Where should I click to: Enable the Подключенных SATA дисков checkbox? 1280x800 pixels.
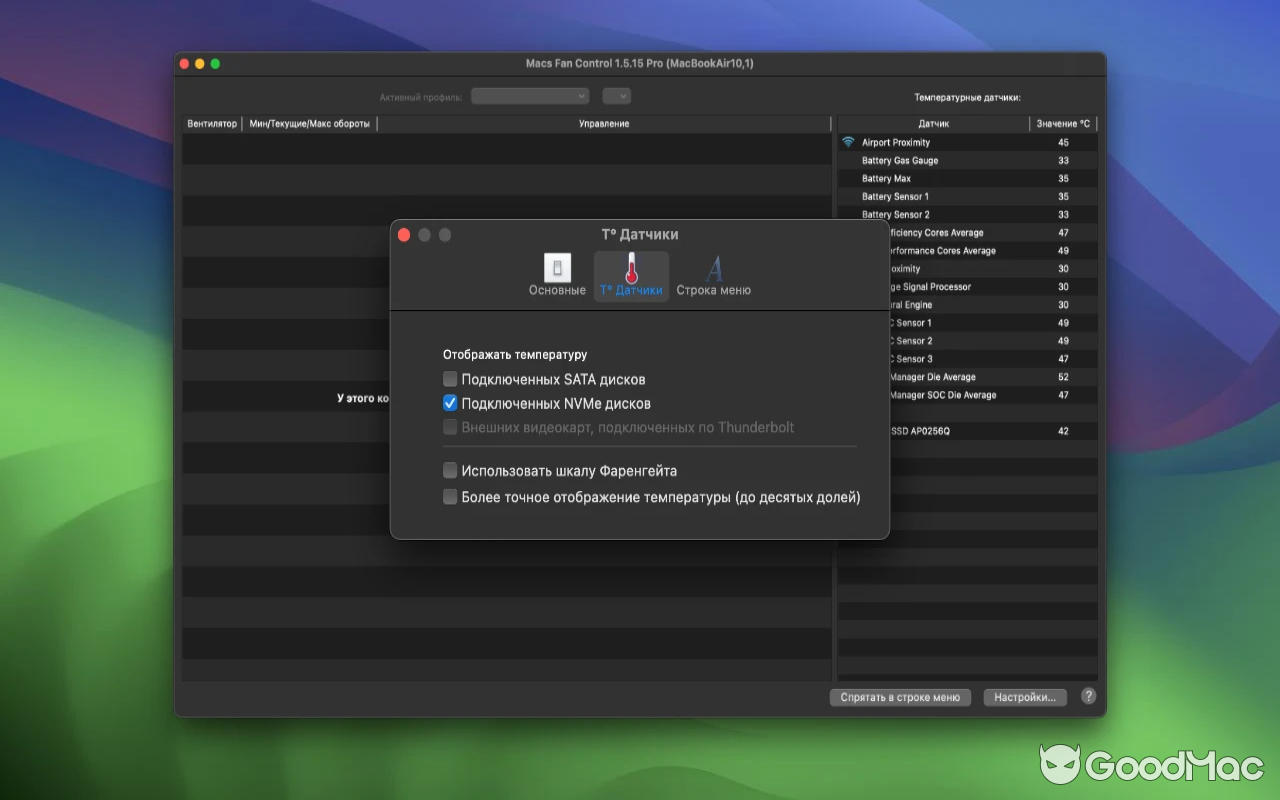point(450,379)
